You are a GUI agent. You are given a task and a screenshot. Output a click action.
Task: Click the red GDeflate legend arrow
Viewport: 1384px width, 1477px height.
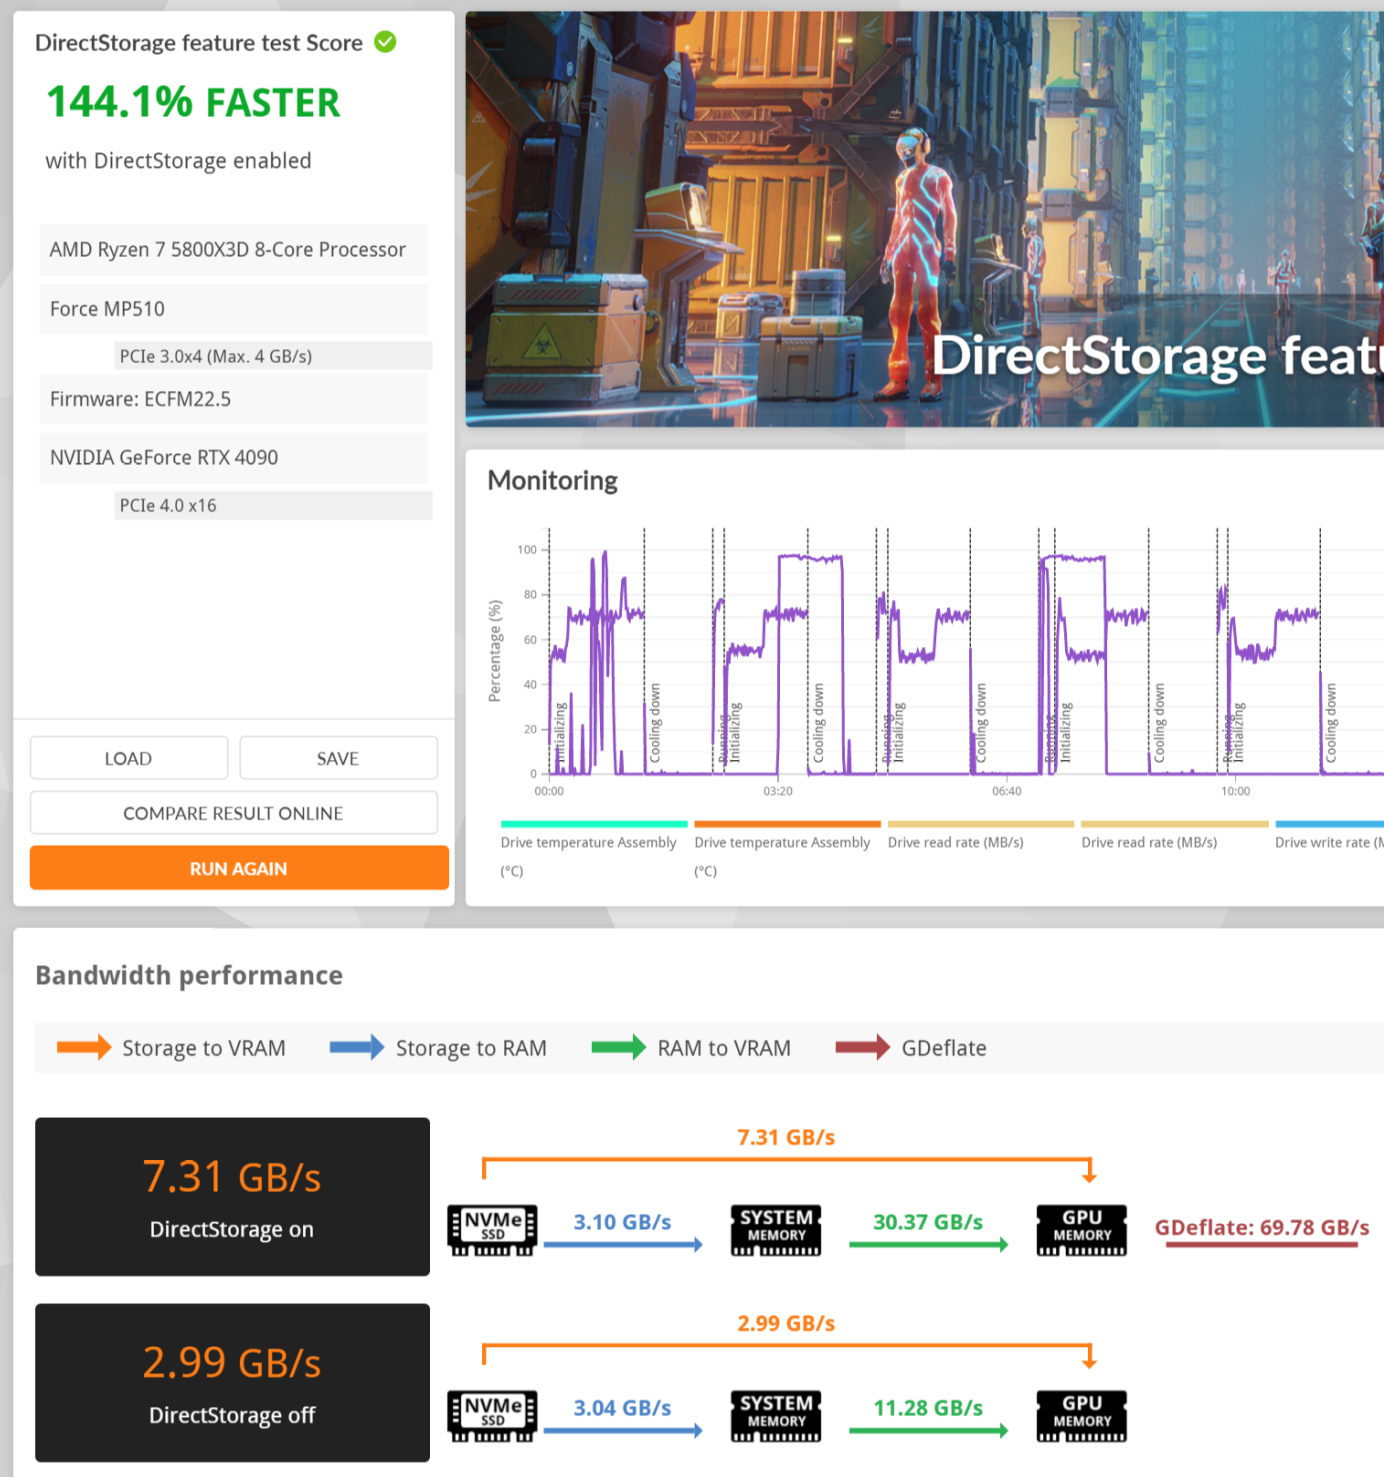point(862,1047)
